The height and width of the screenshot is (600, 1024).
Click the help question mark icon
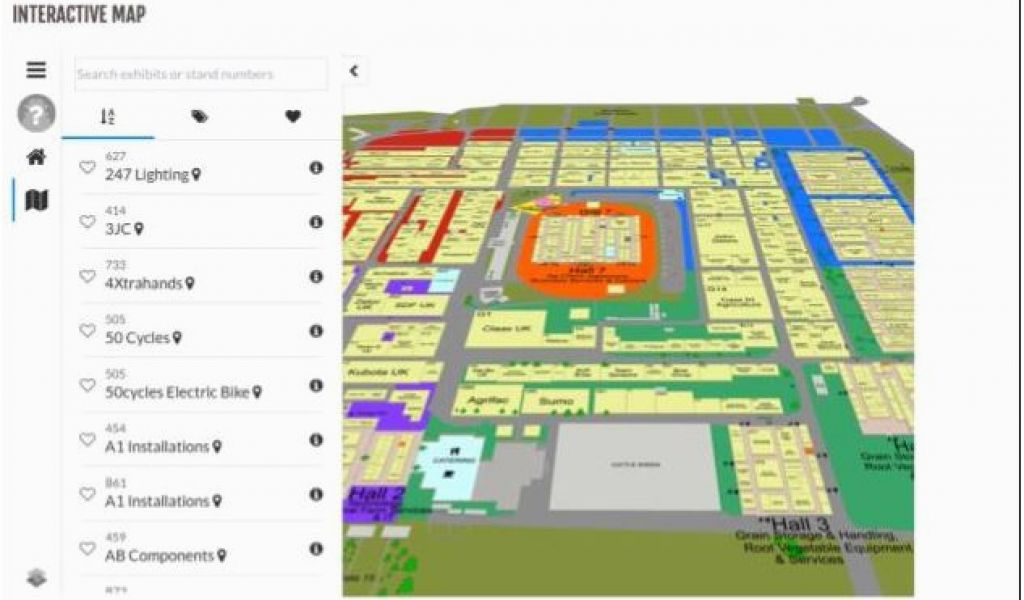point(36,115)
